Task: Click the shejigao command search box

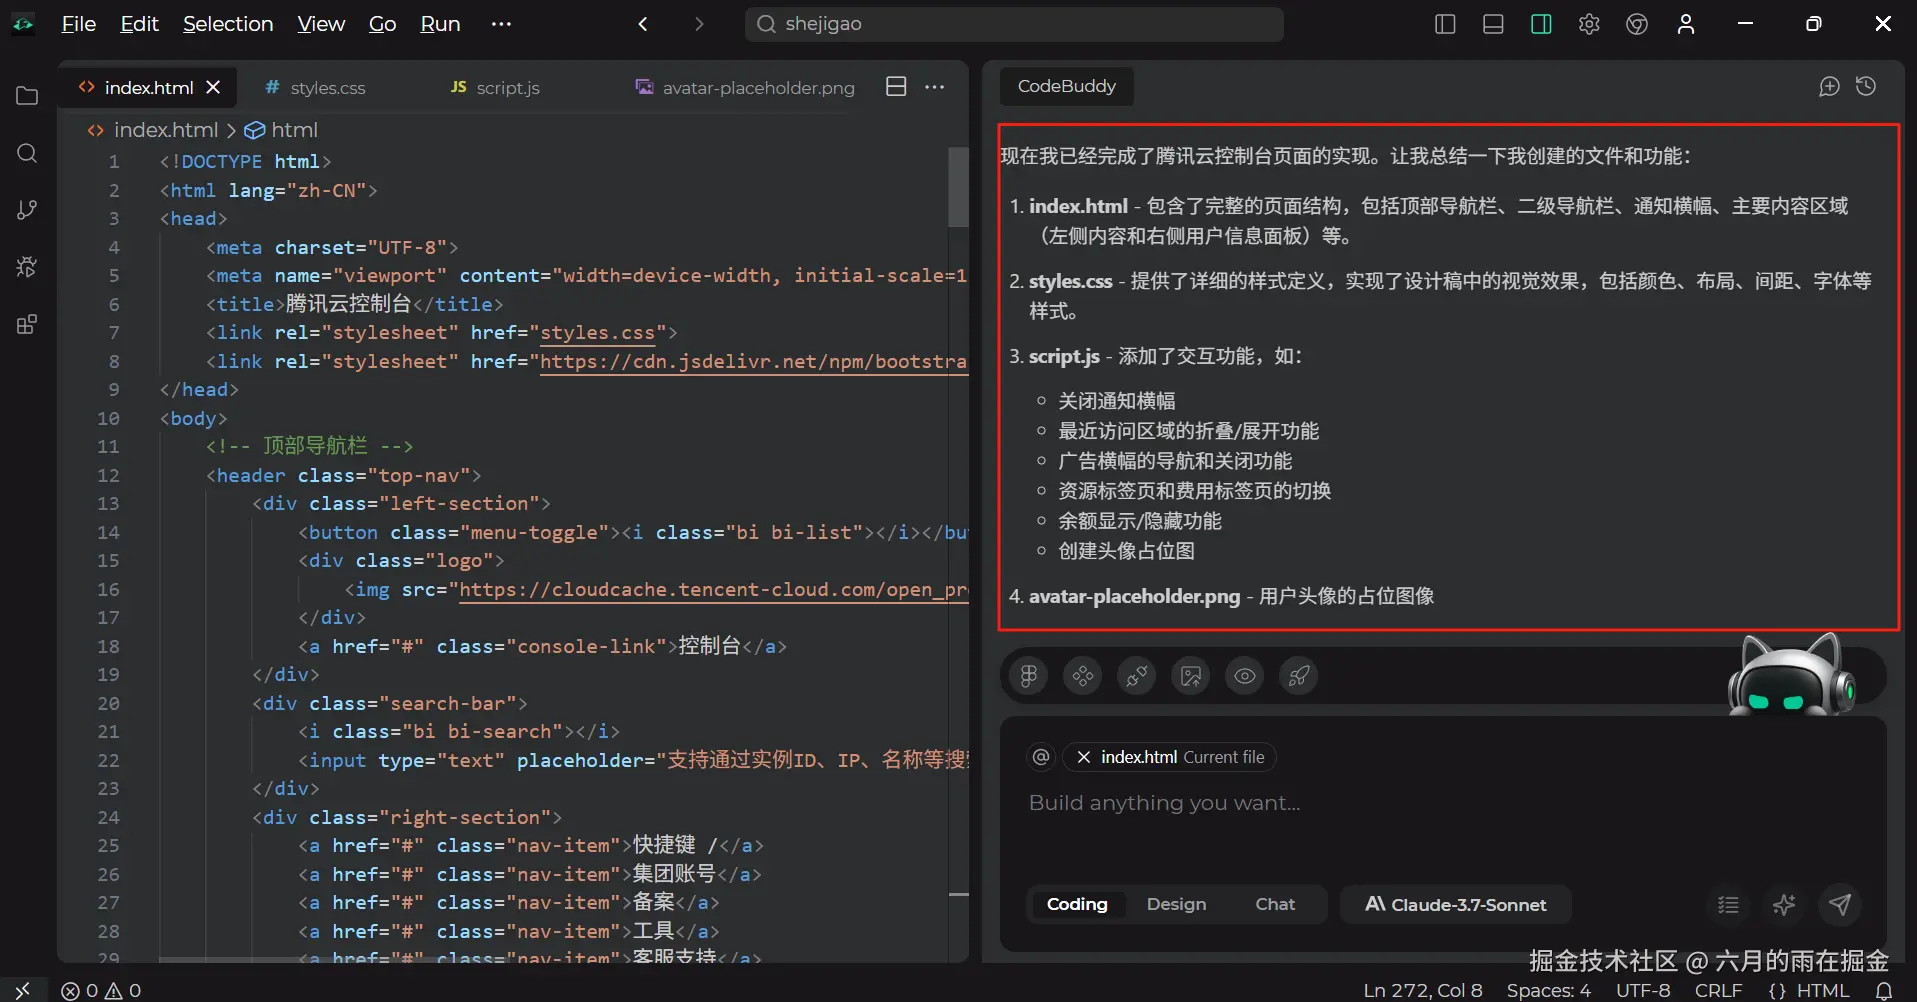Action: tap(1014, 24)
